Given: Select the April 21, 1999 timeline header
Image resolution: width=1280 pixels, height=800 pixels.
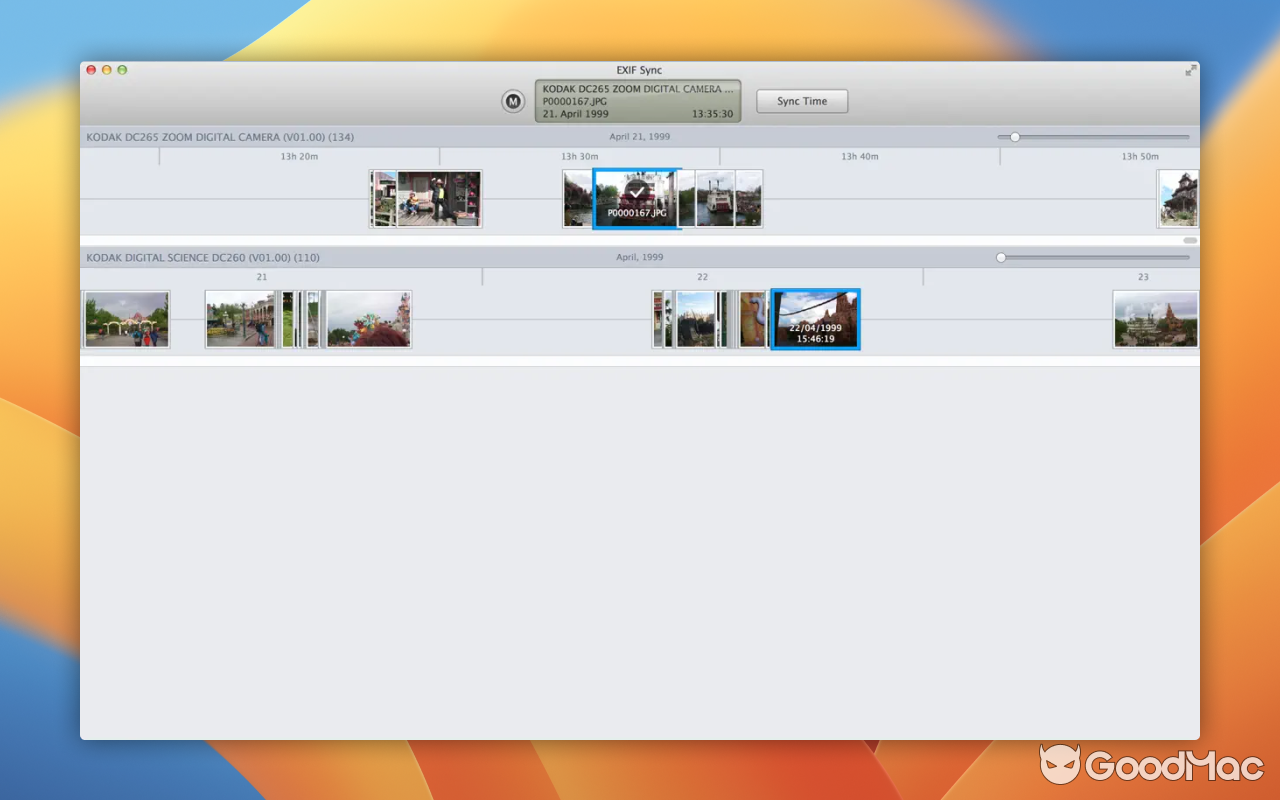Looking at the screenshot, I should click(639, 136).
